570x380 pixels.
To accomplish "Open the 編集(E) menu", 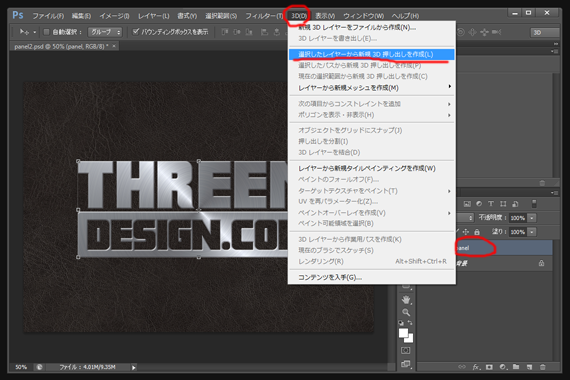I will coord(81,16).
